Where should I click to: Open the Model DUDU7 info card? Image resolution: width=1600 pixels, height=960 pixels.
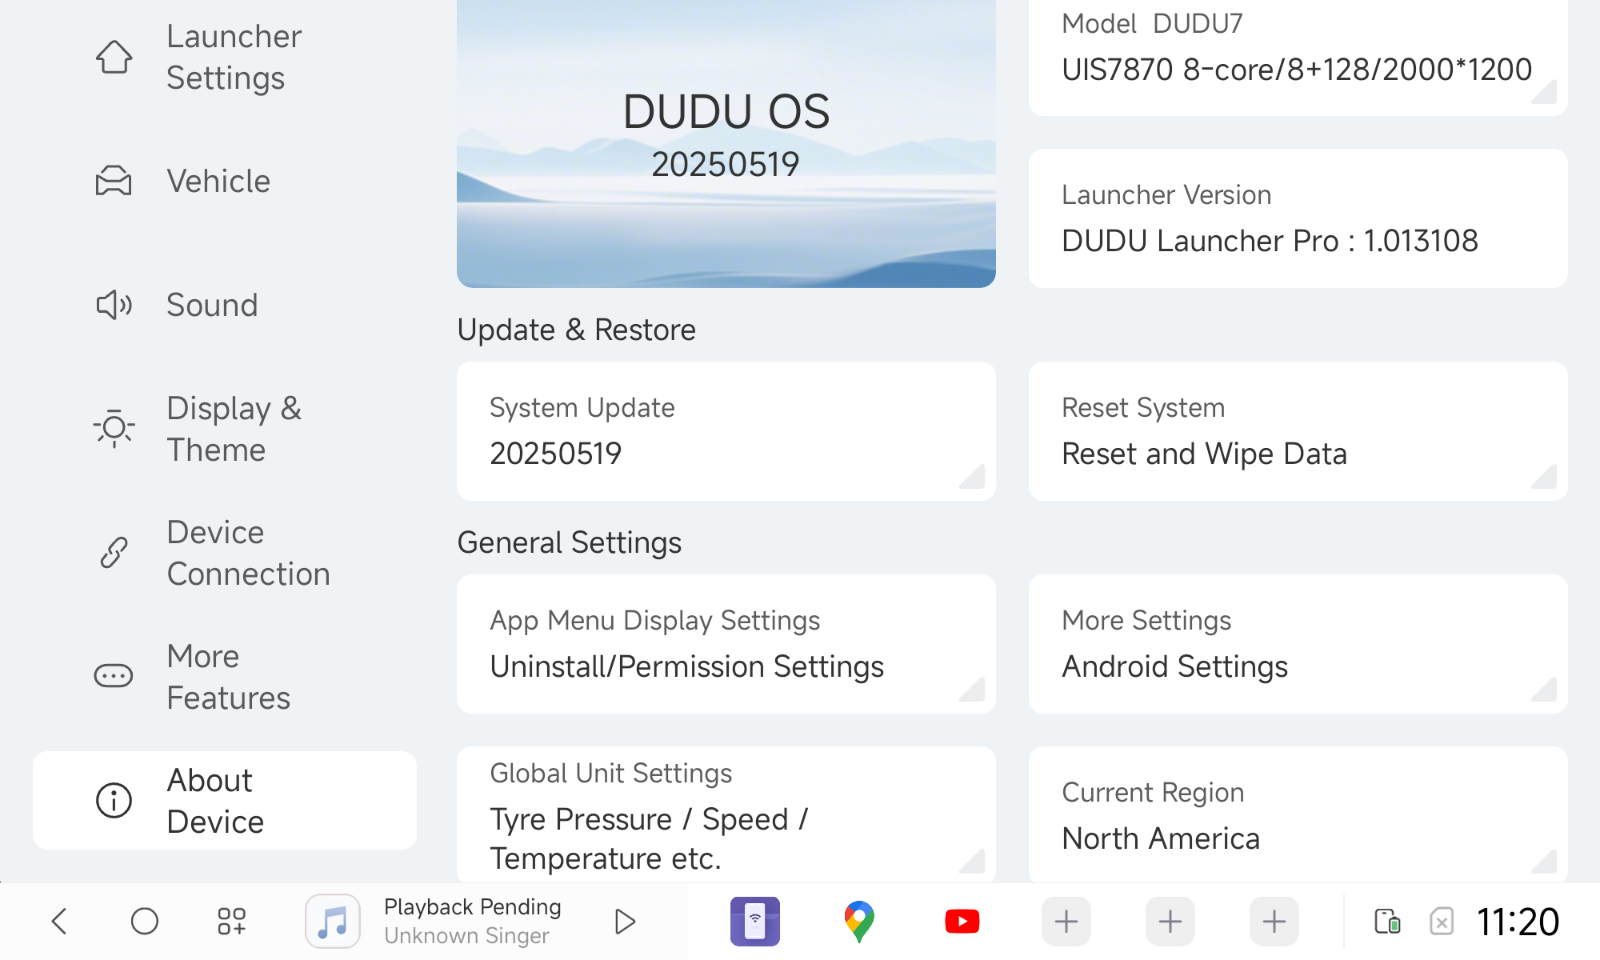point(1298,57)
